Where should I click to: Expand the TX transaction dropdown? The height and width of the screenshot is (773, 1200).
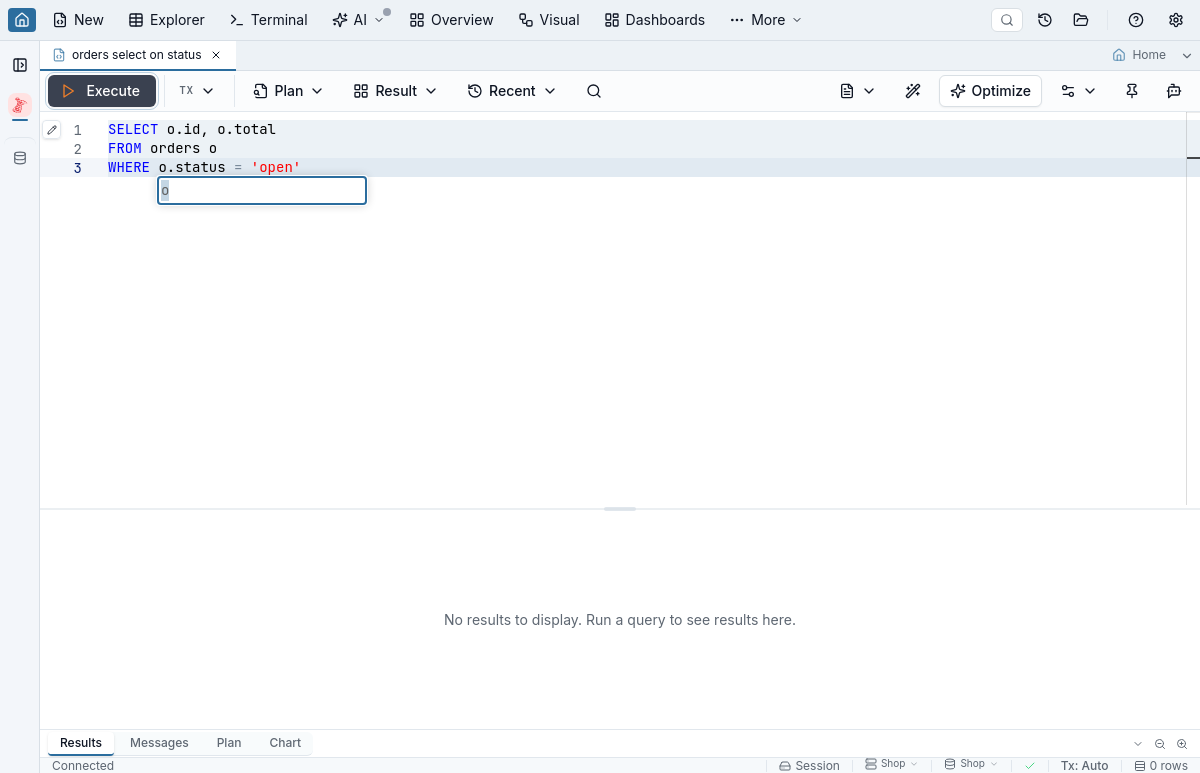click(x=197, y=91)
